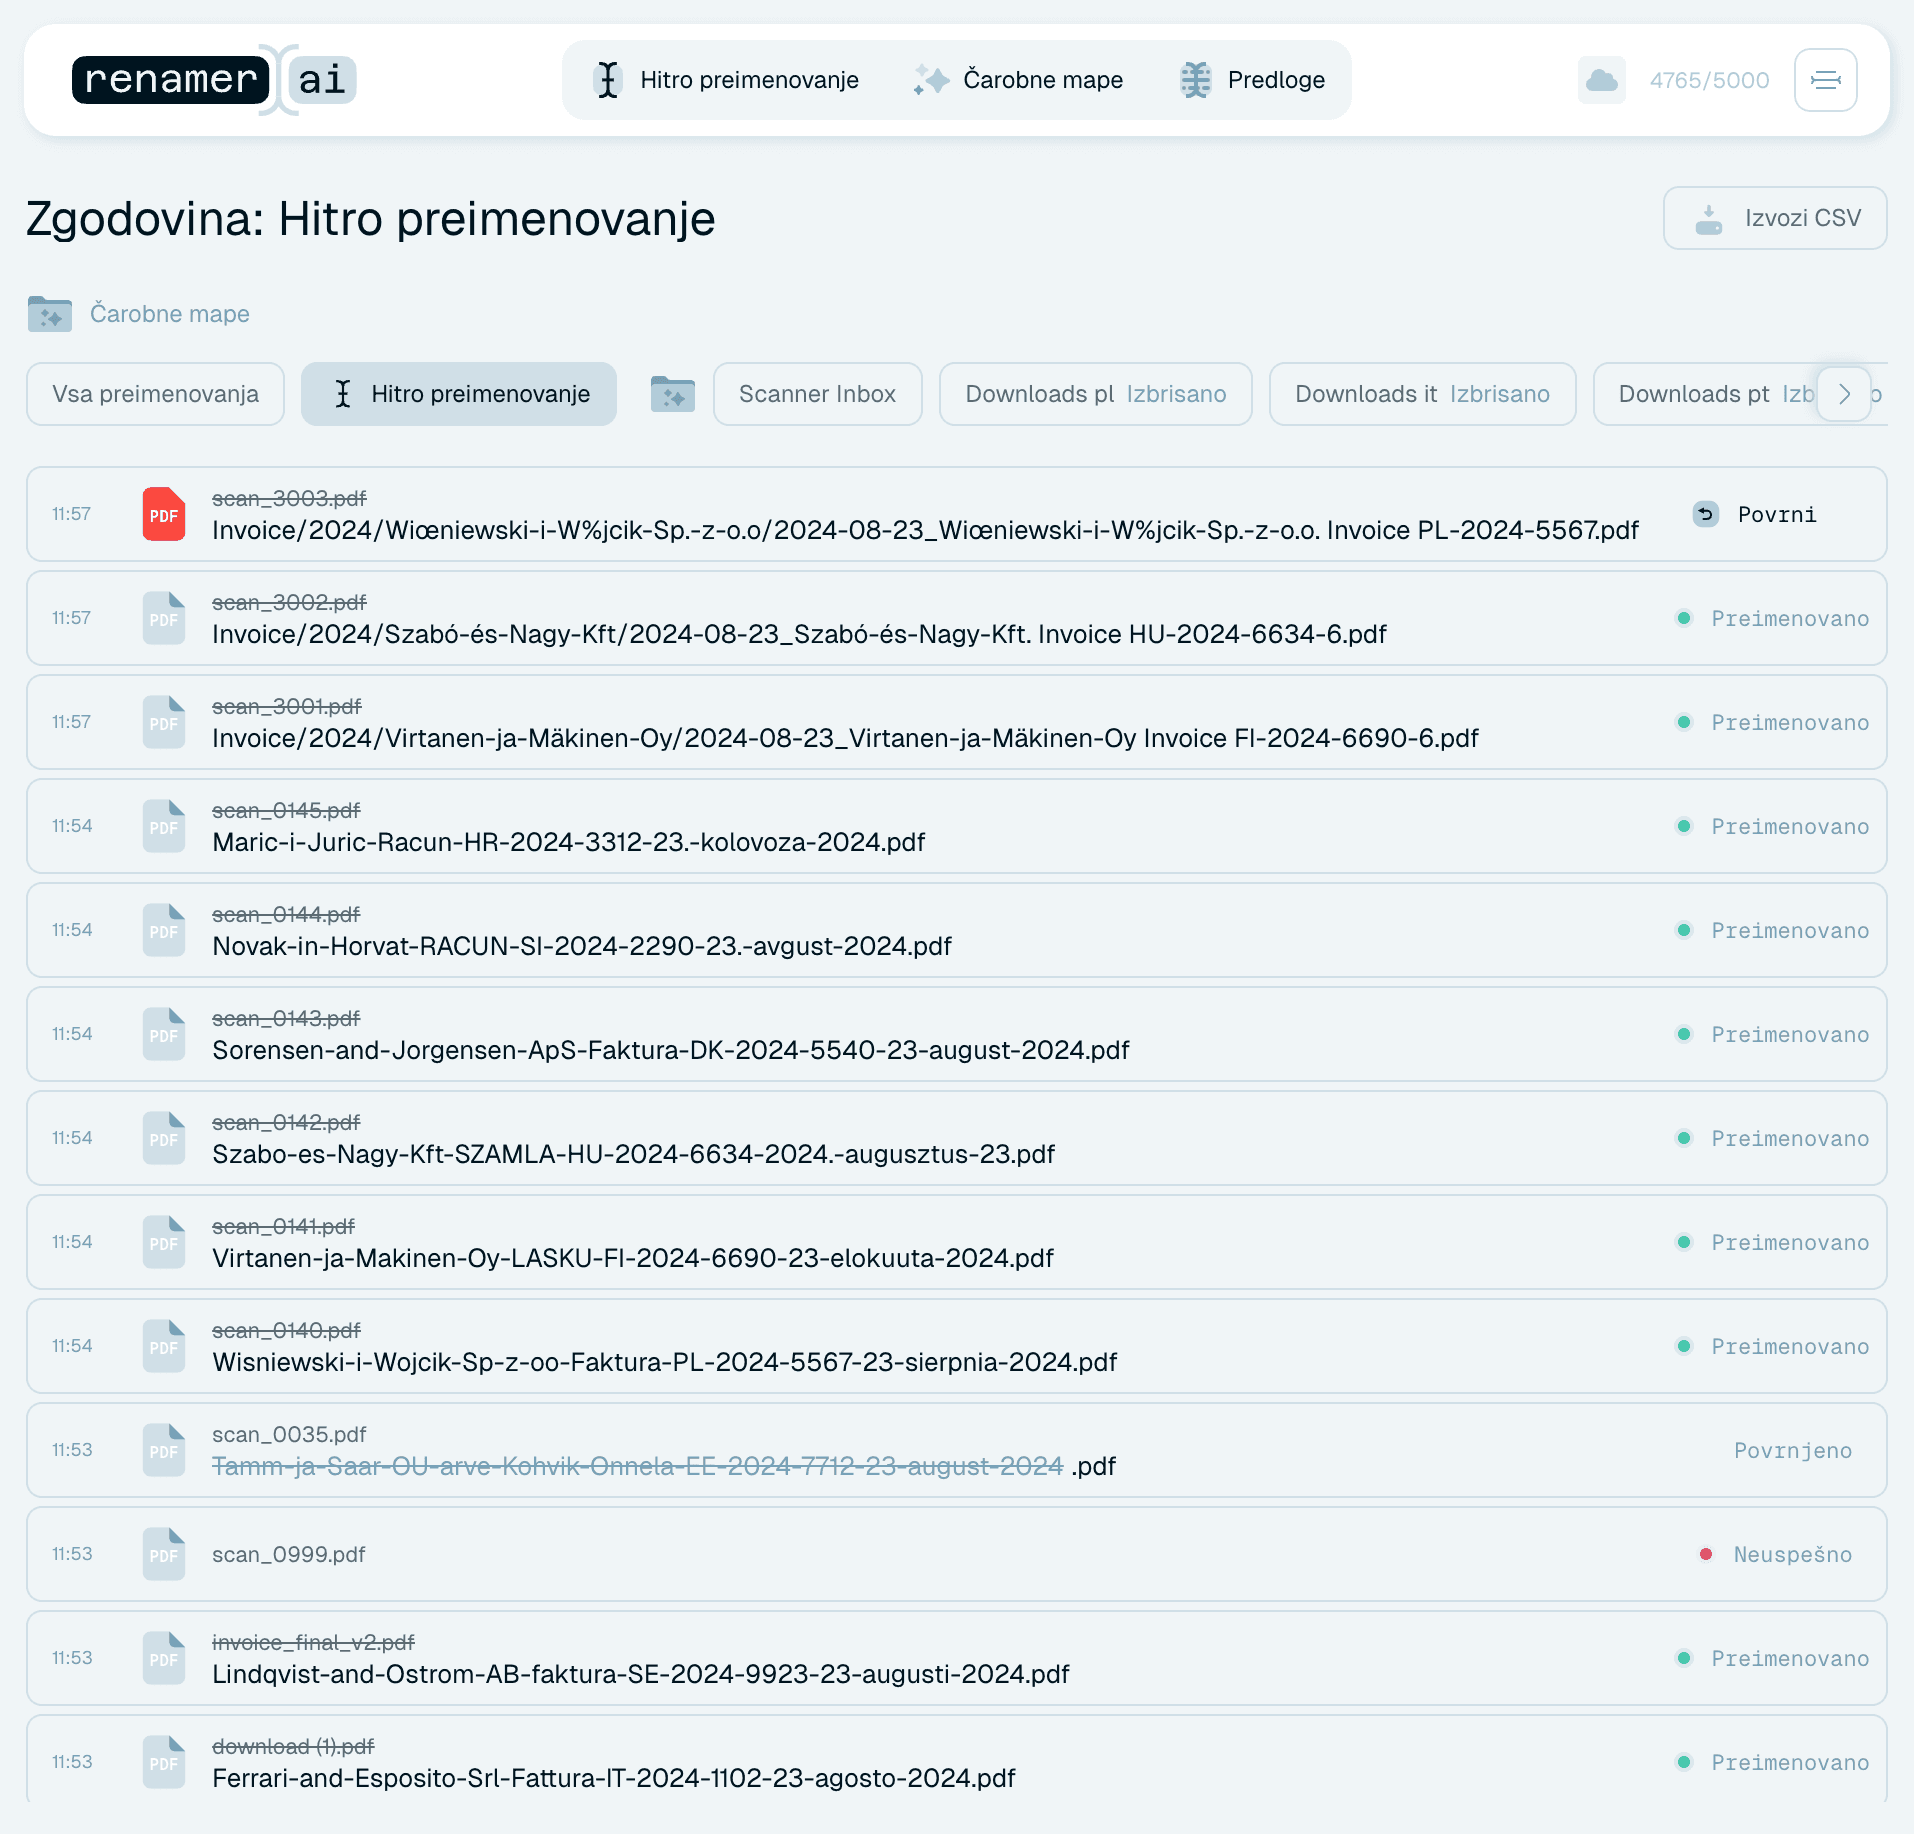This screenshot has width=1914, height=1834.
Task: Click PDF icon for scan_0140.pdf row
Action: point(164,1346)
